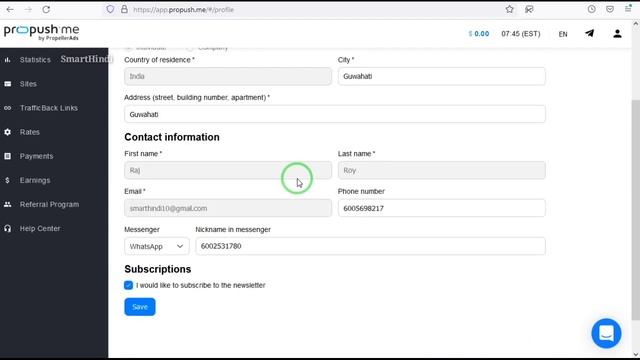
Task: Click the Email field
Action: coord(228,208)
